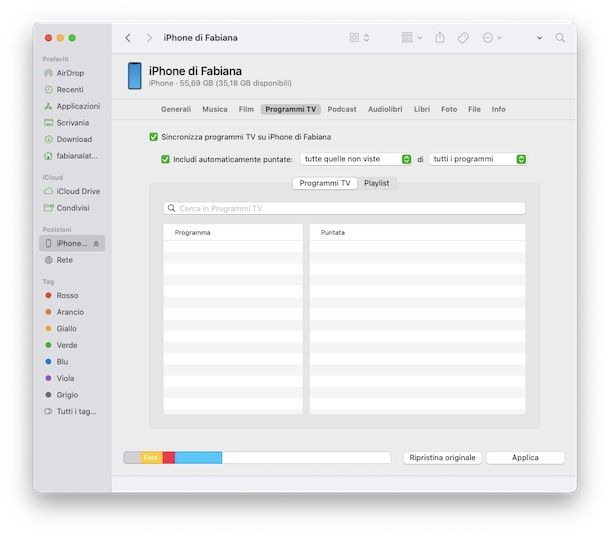Open AirDrop in the sidebar
The width and height of the screenshot is (610, 536).
point(70,73)
